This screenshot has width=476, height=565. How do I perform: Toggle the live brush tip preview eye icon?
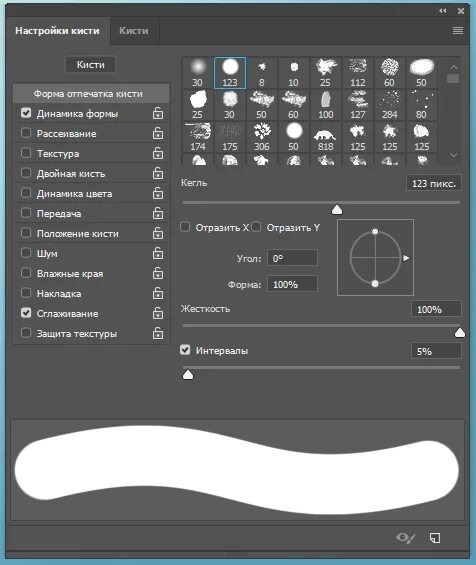pyautogui.click(x=405, y=538)
